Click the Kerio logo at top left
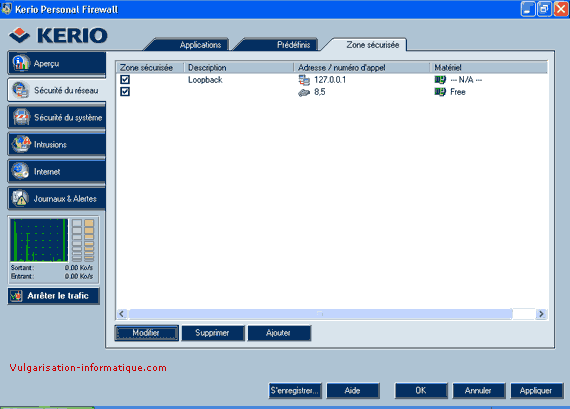The height and width of the screenshot is (409, 570). tap(58, 35)
